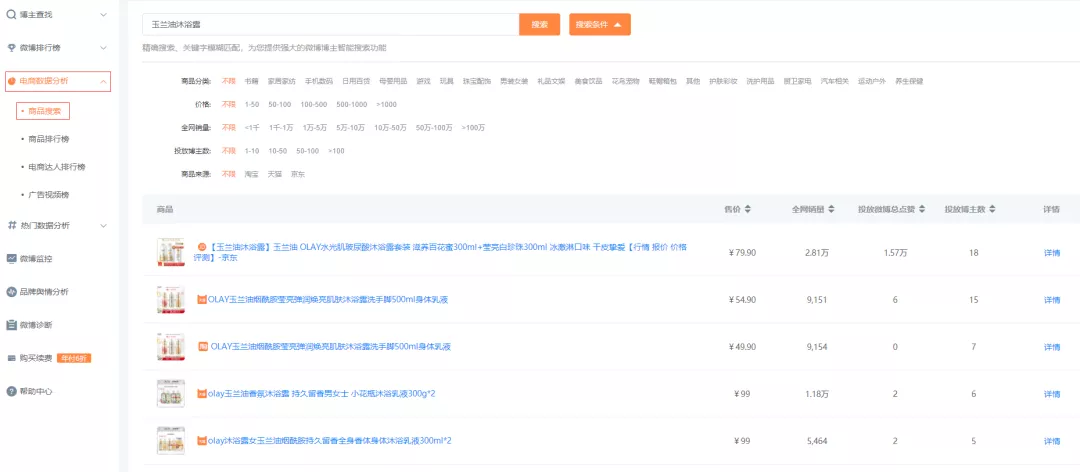1080x472 pixels.
Task: Click the source icon on the 300ml*2 product
Action: point(202,440)
